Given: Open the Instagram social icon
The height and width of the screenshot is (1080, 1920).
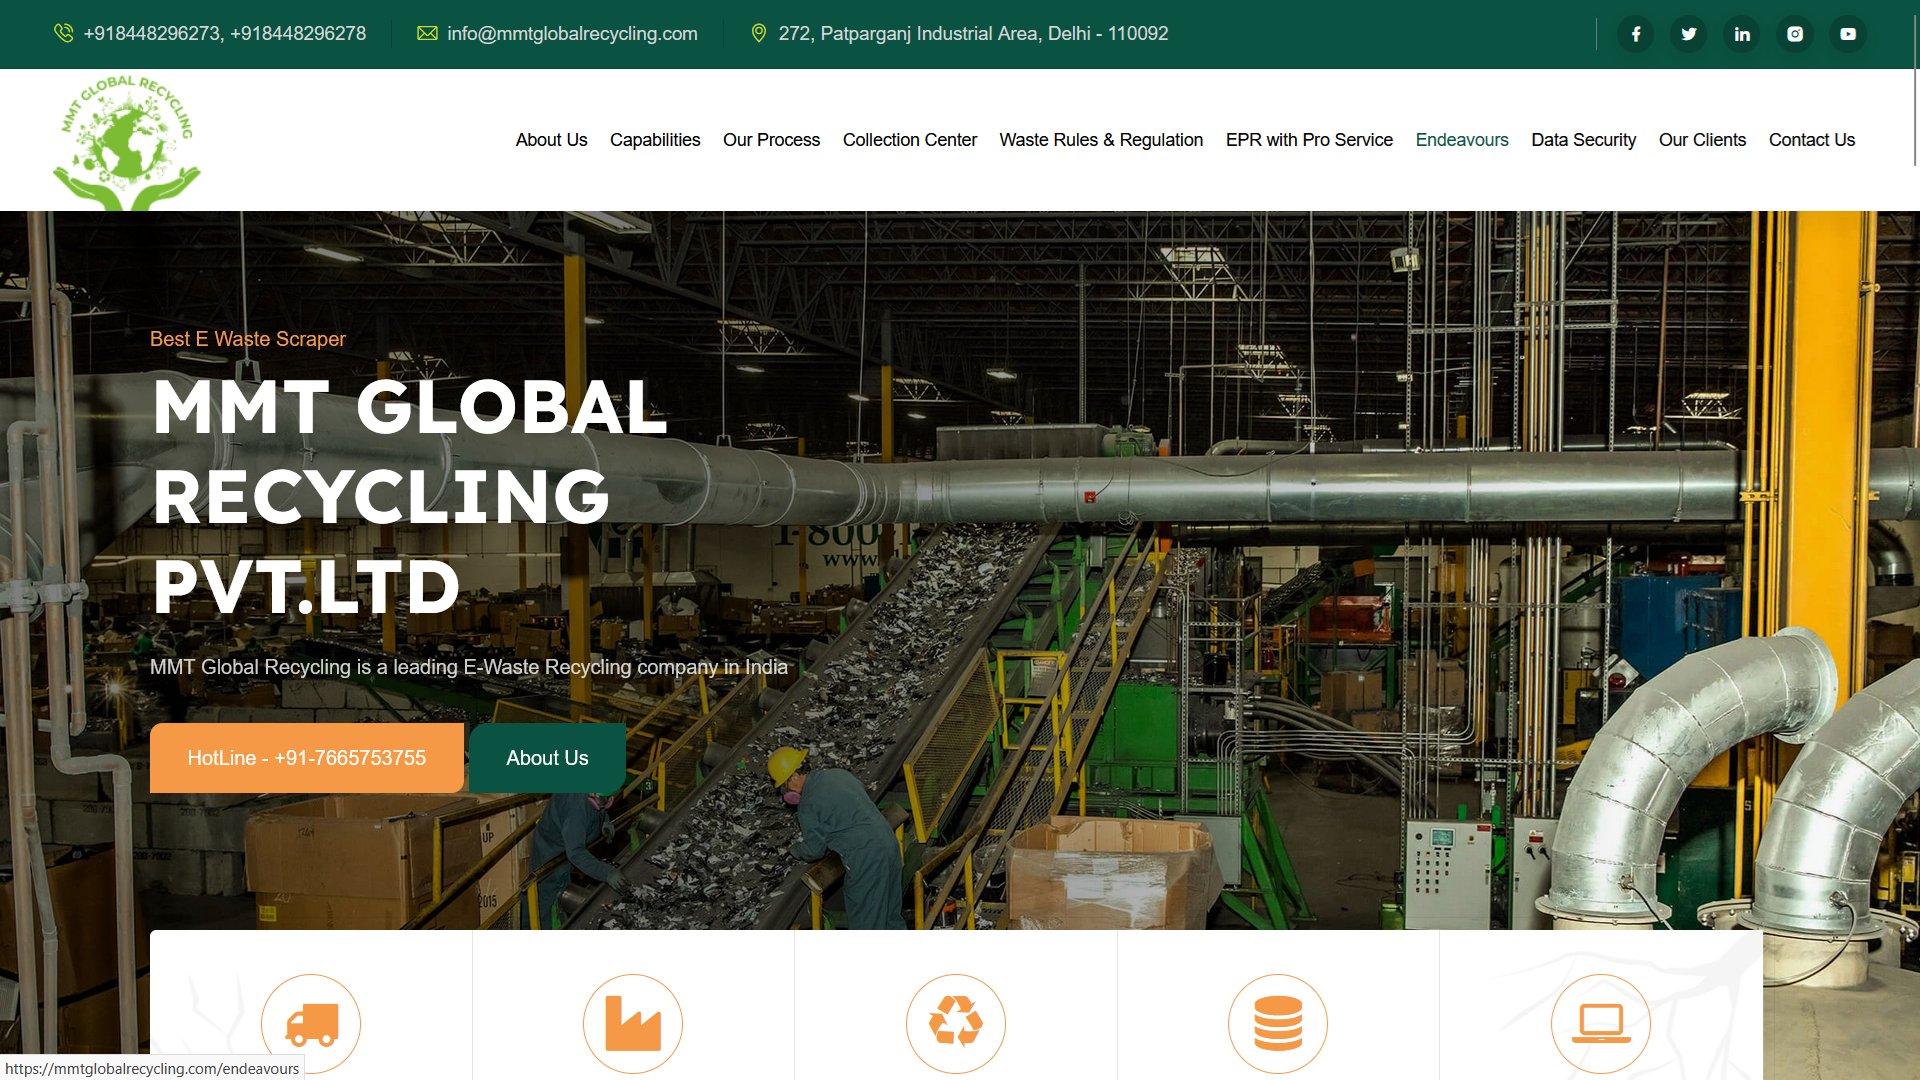Looking at the screenshot, I should click(1795, 34).
